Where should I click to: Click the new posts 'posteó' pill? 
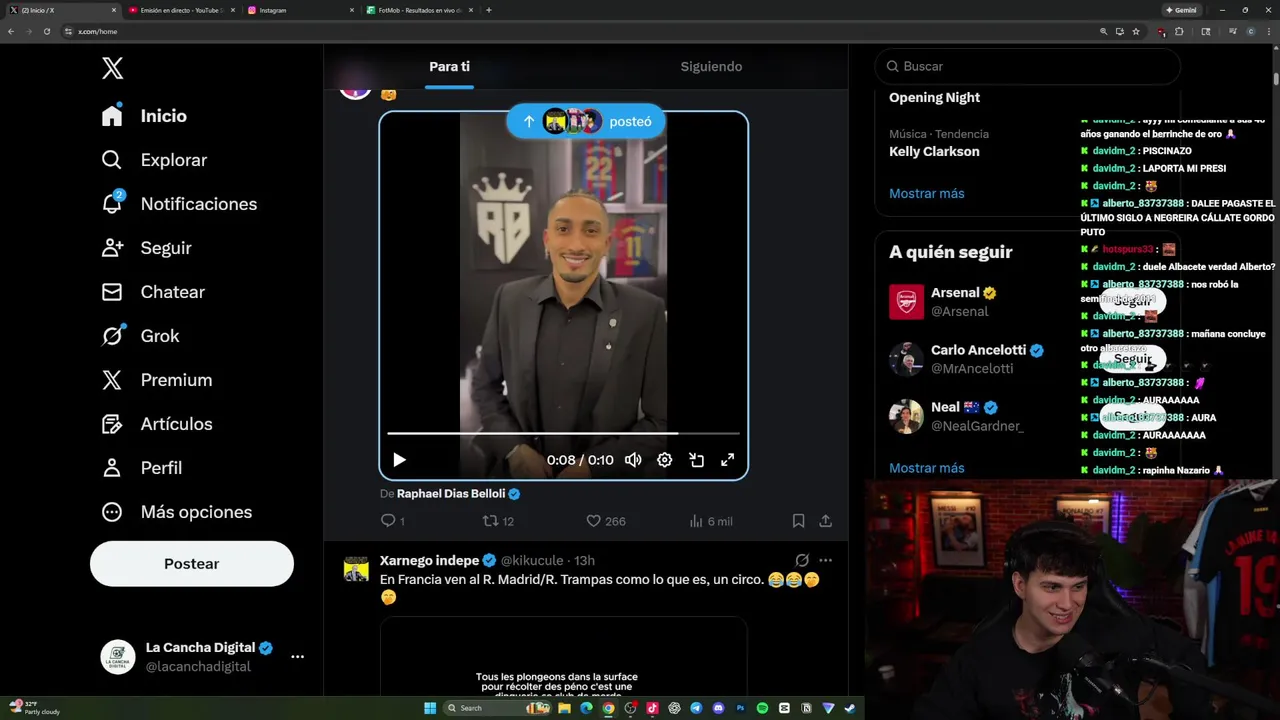586,121
